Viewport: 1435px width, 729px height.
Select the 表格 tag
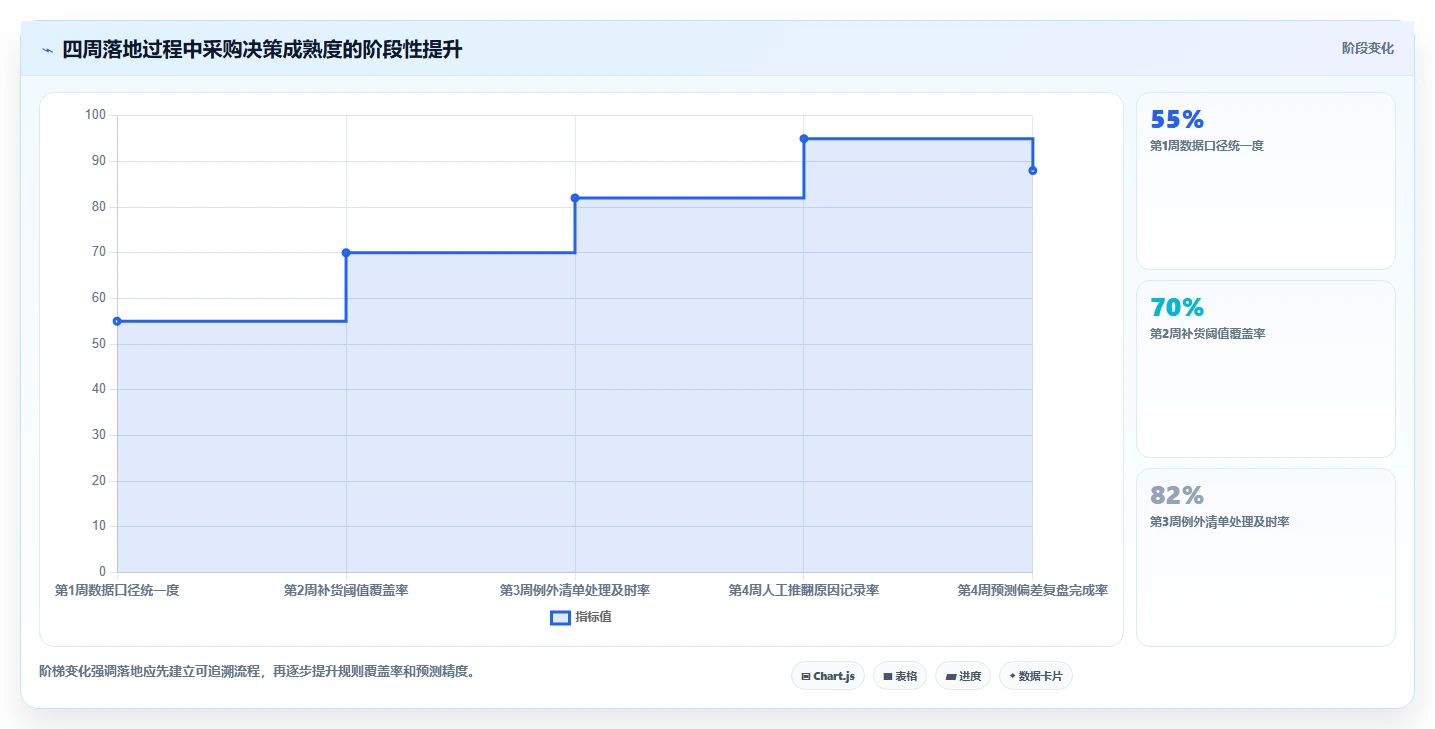[x=900, y=676]
